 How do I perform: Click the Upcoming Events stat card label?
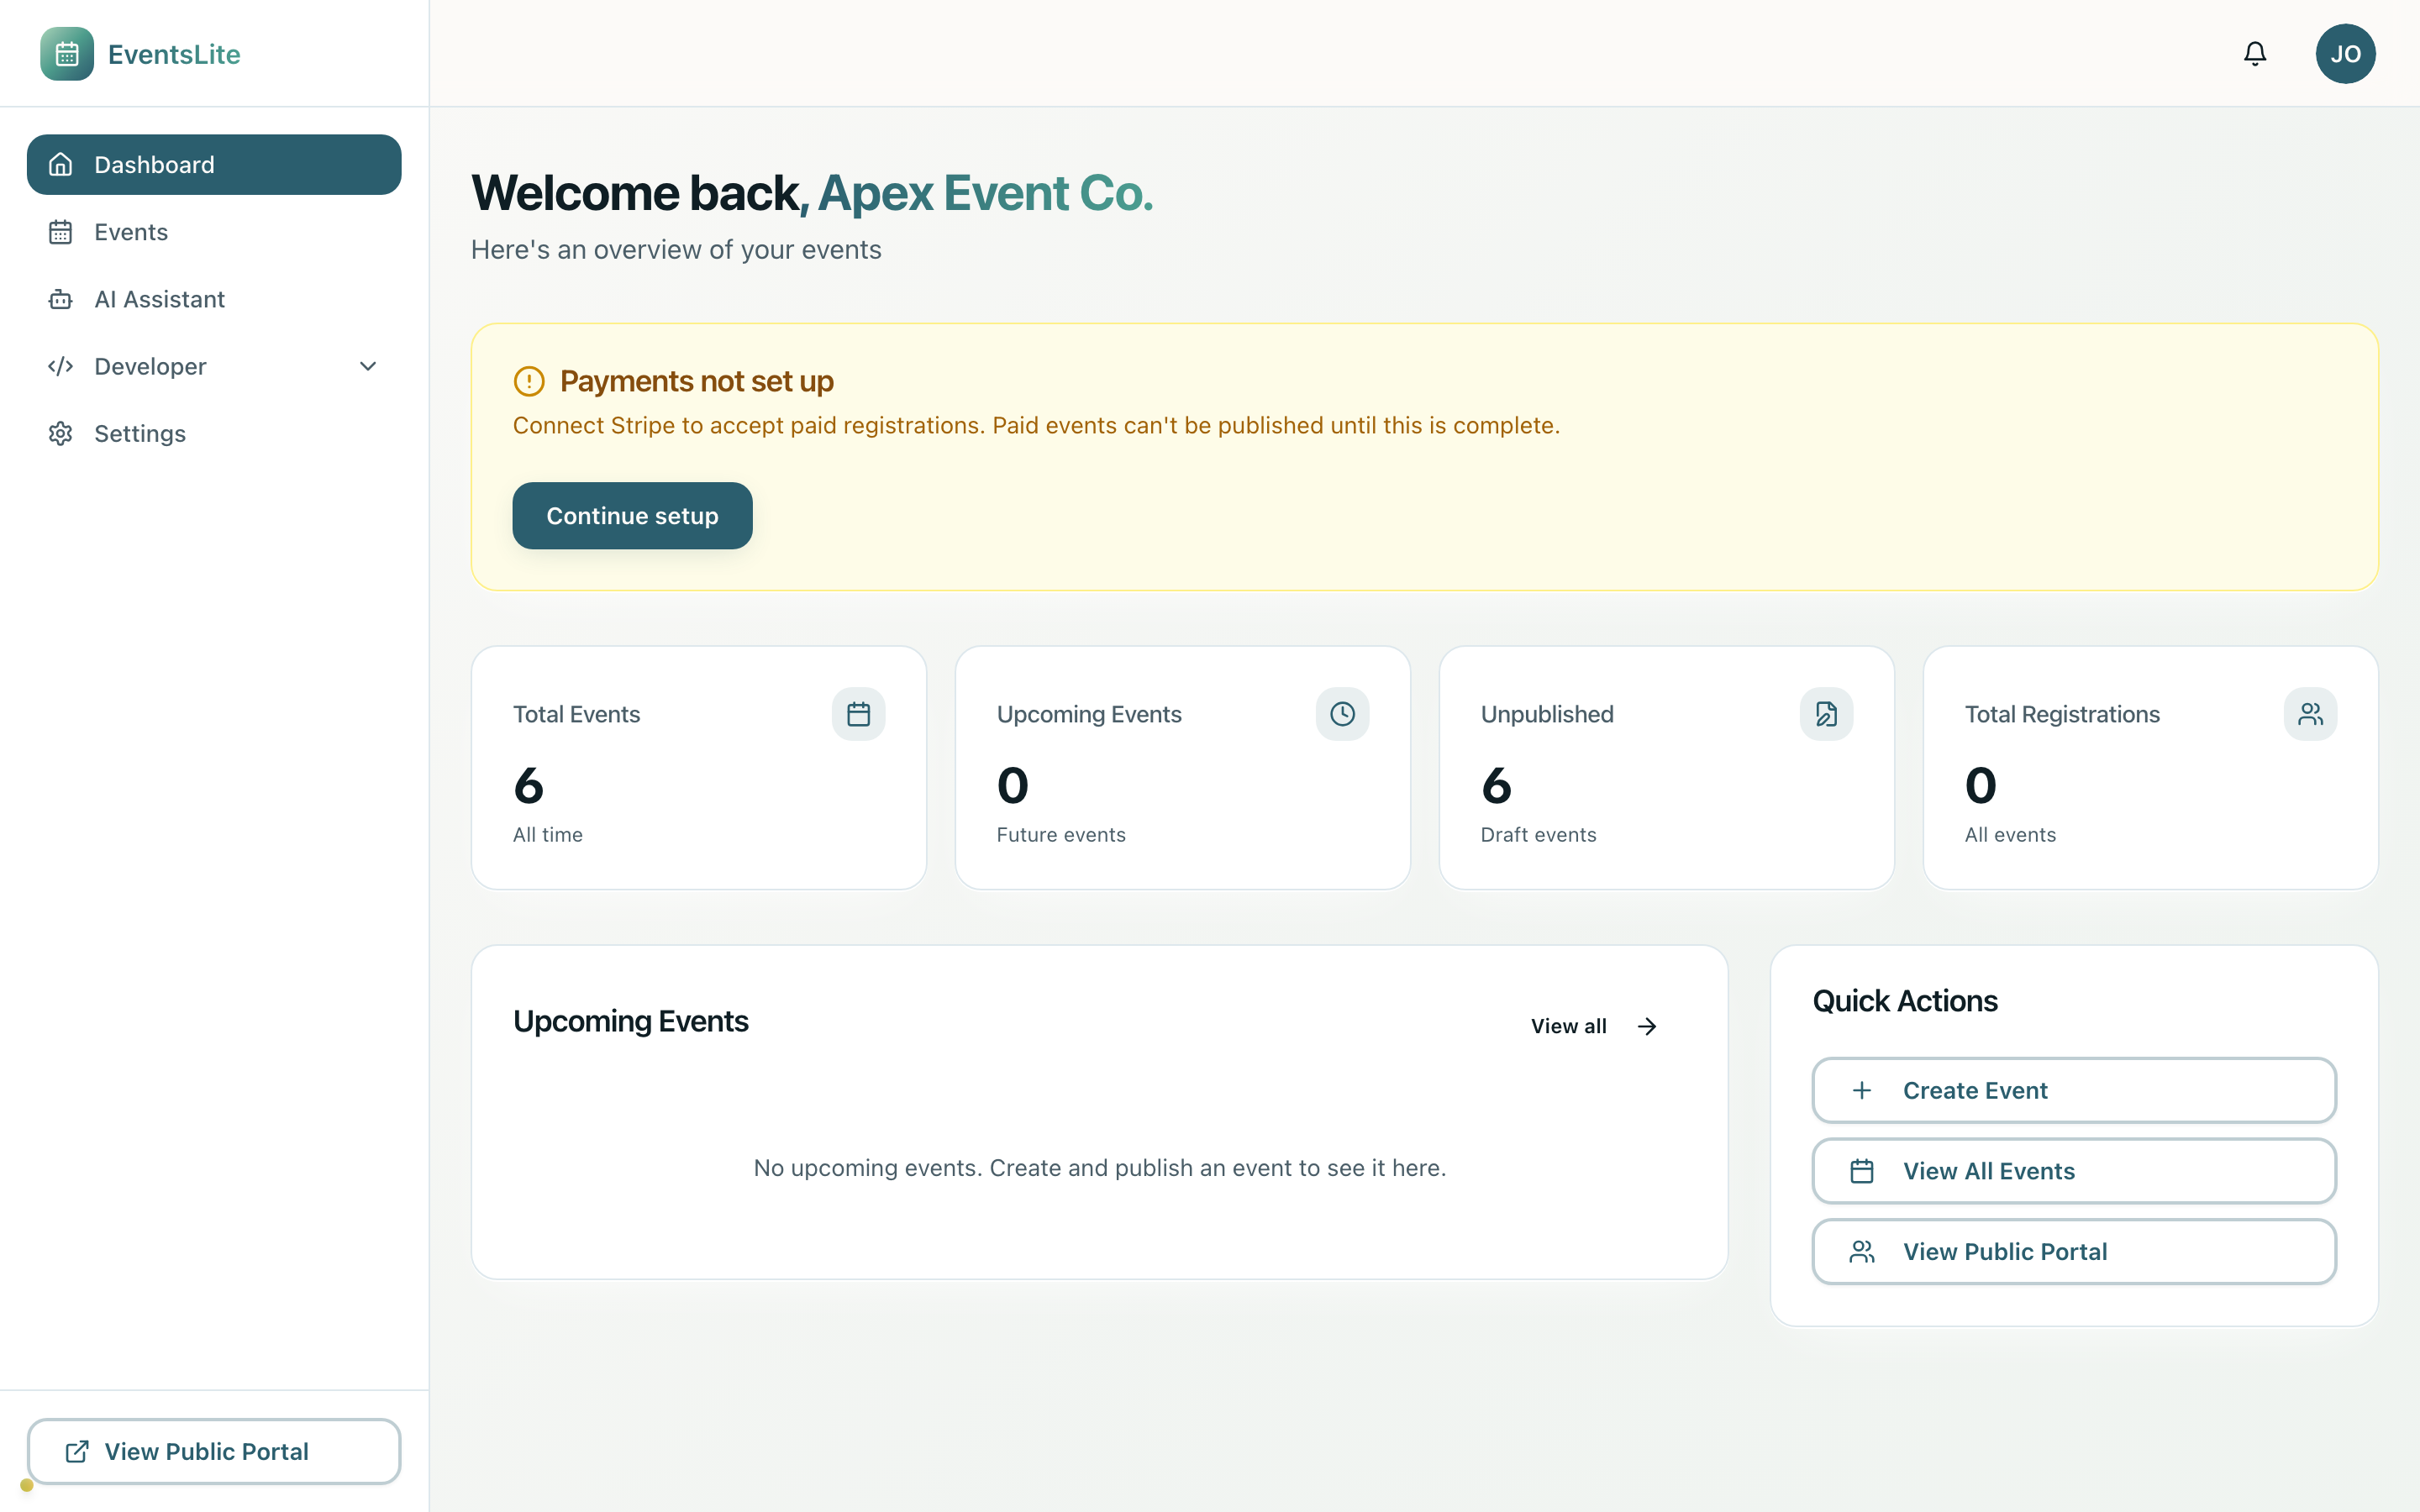(x=1089, y=714)
